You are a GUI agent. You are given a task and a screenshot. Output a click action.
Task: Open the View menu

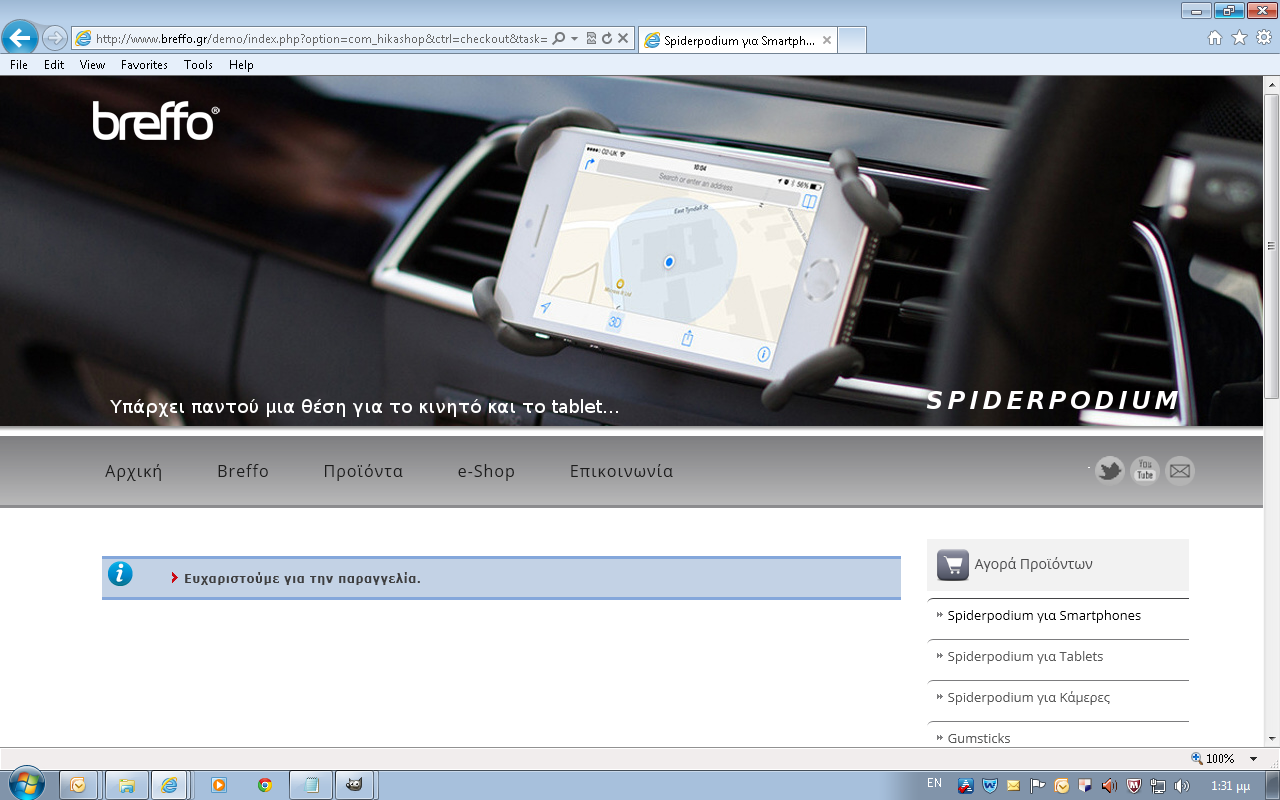pos(93,65)
